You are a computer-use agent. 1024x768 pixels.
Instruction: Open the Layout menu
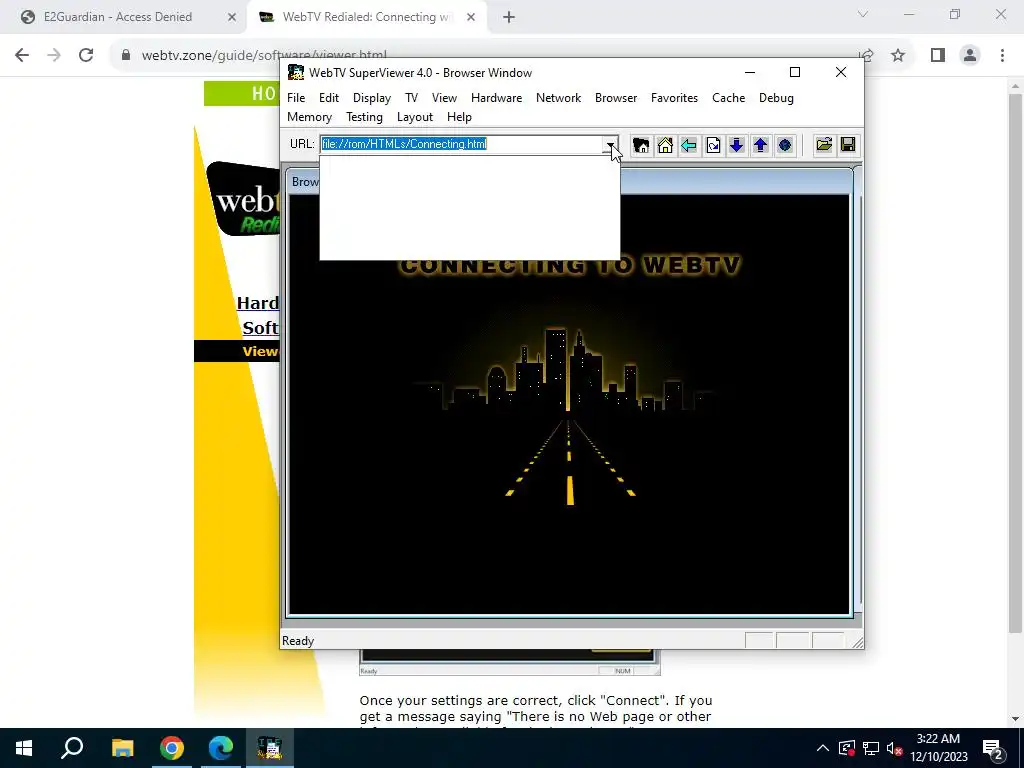coord(415,117)
